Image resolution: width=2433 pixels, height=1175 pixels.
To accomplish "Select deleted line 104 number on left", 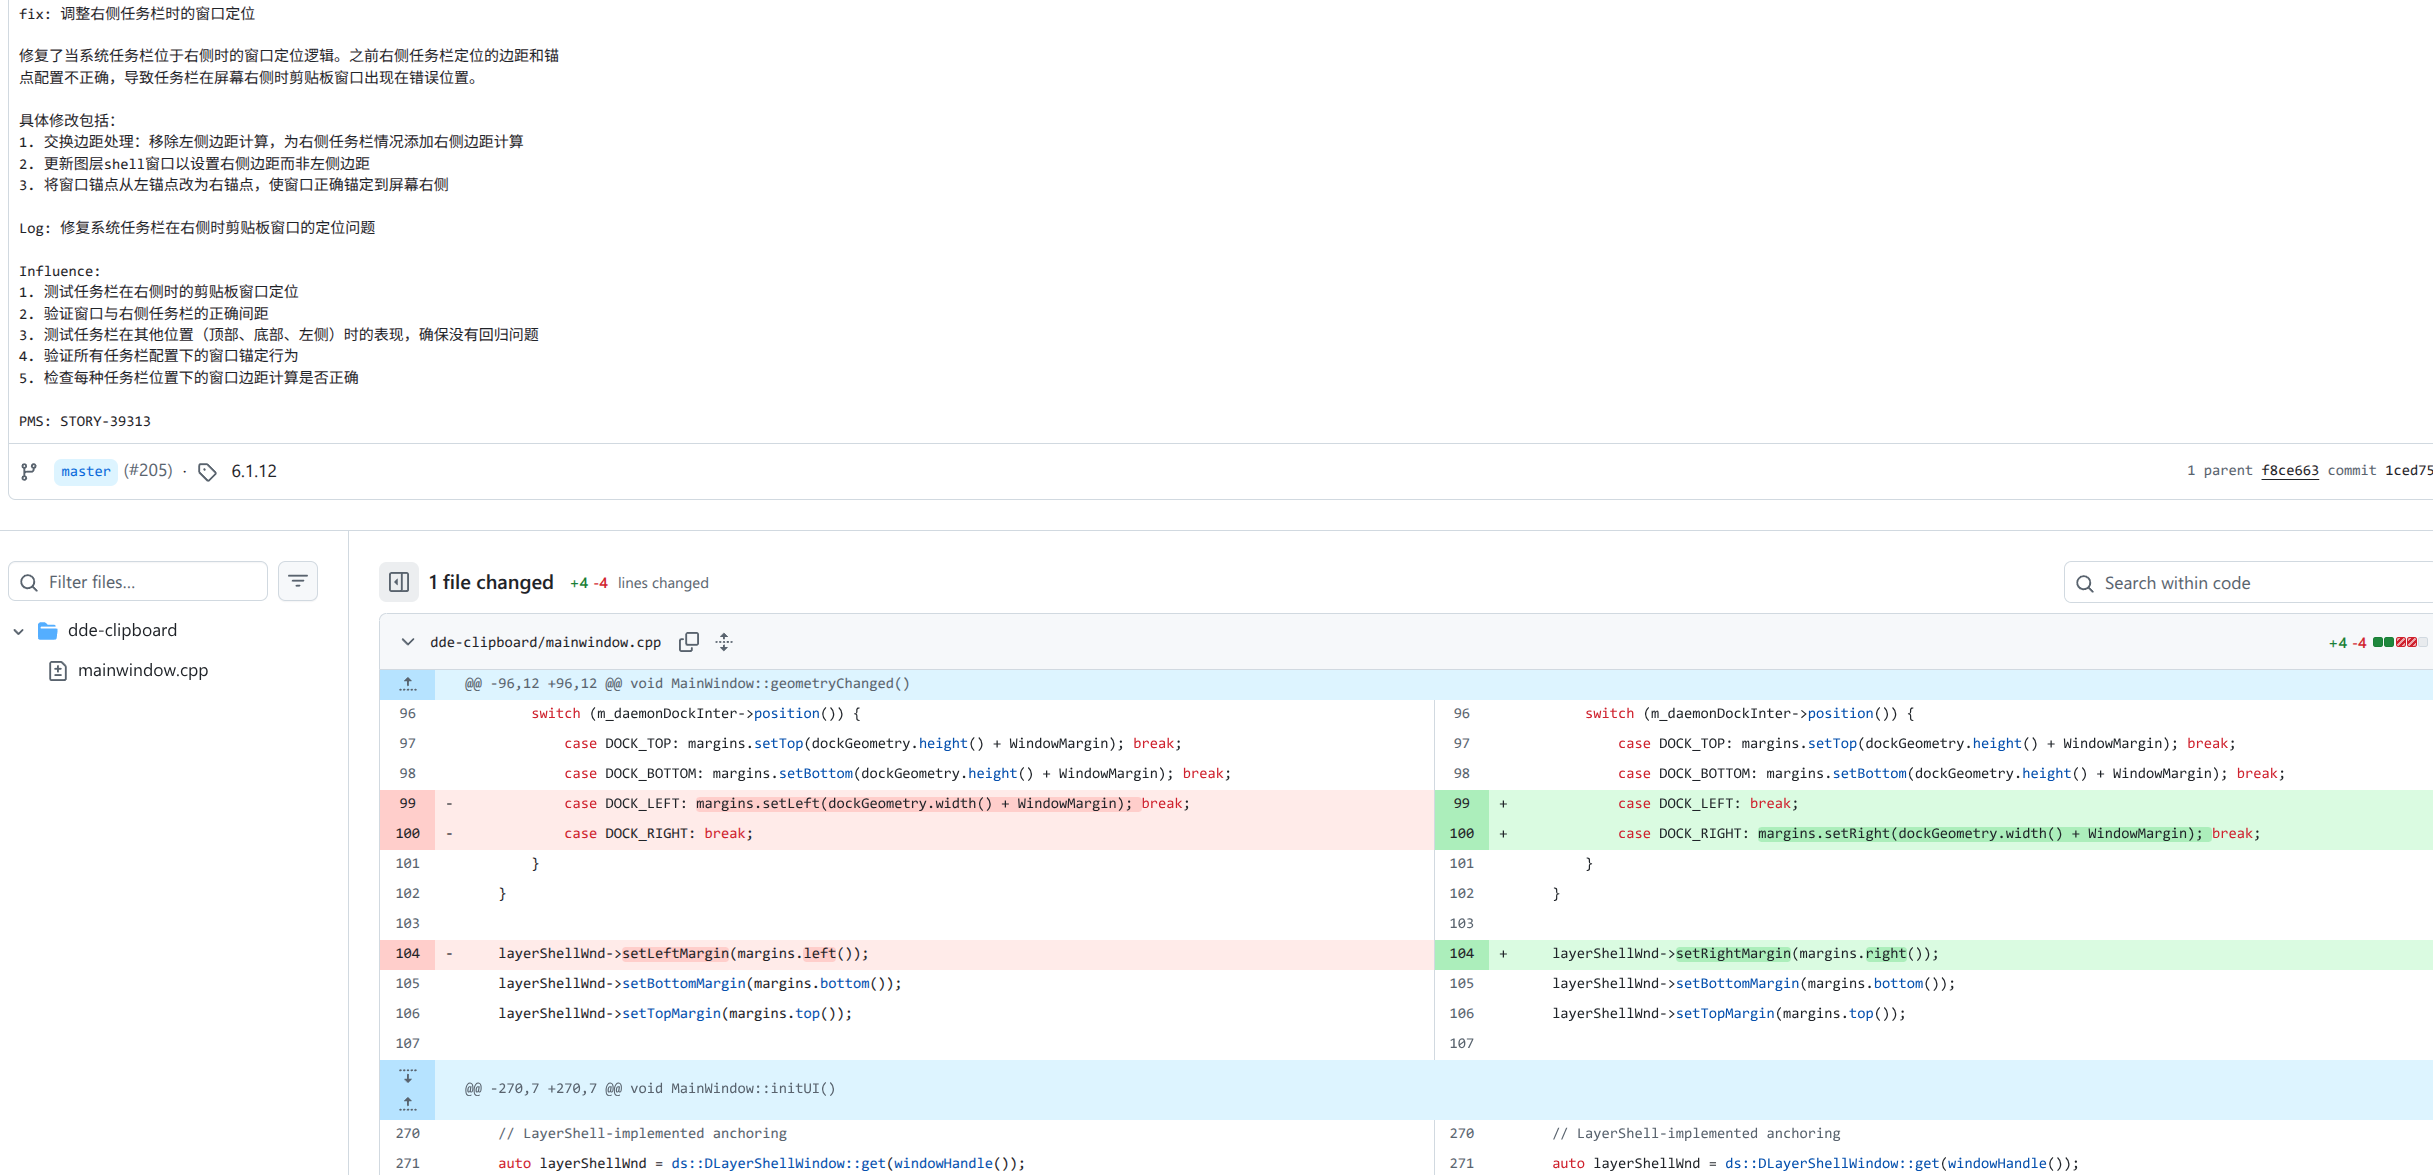I will [x=408, y=954].
